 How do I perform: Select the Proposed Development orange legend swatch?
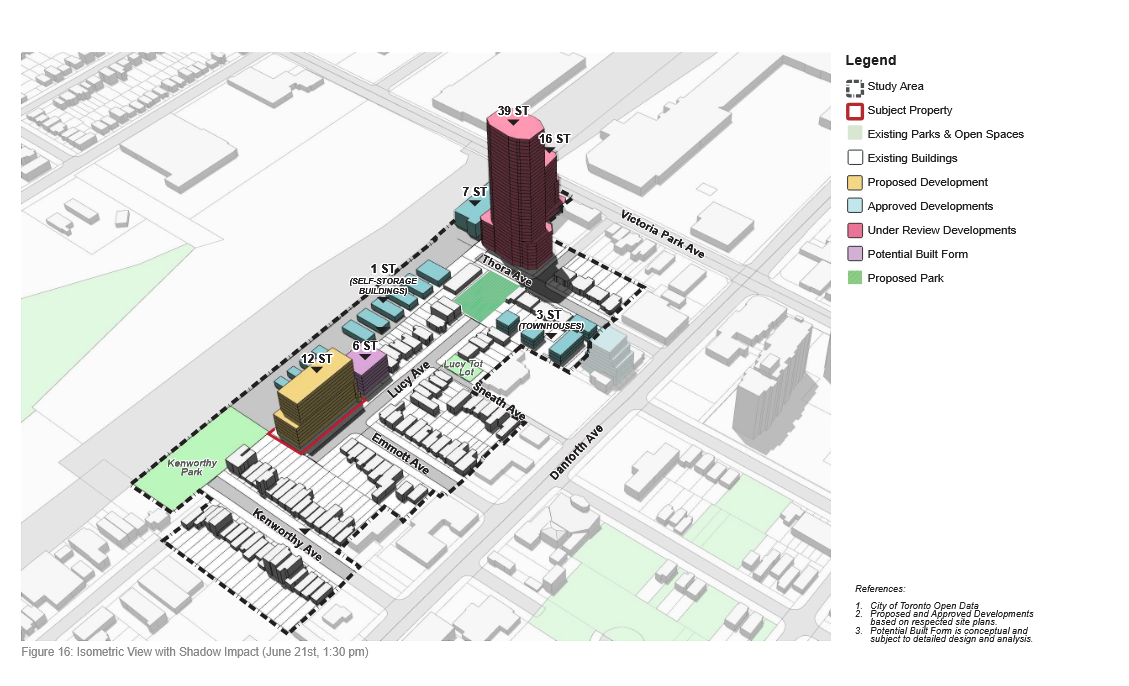click(x=854, y=182)
